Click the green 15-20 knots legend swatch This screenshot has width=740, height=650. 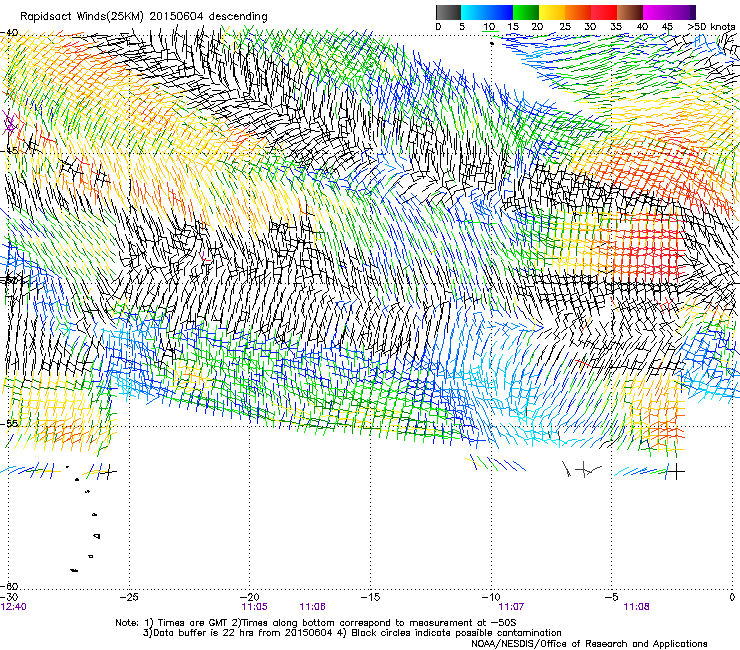(526, 12)
